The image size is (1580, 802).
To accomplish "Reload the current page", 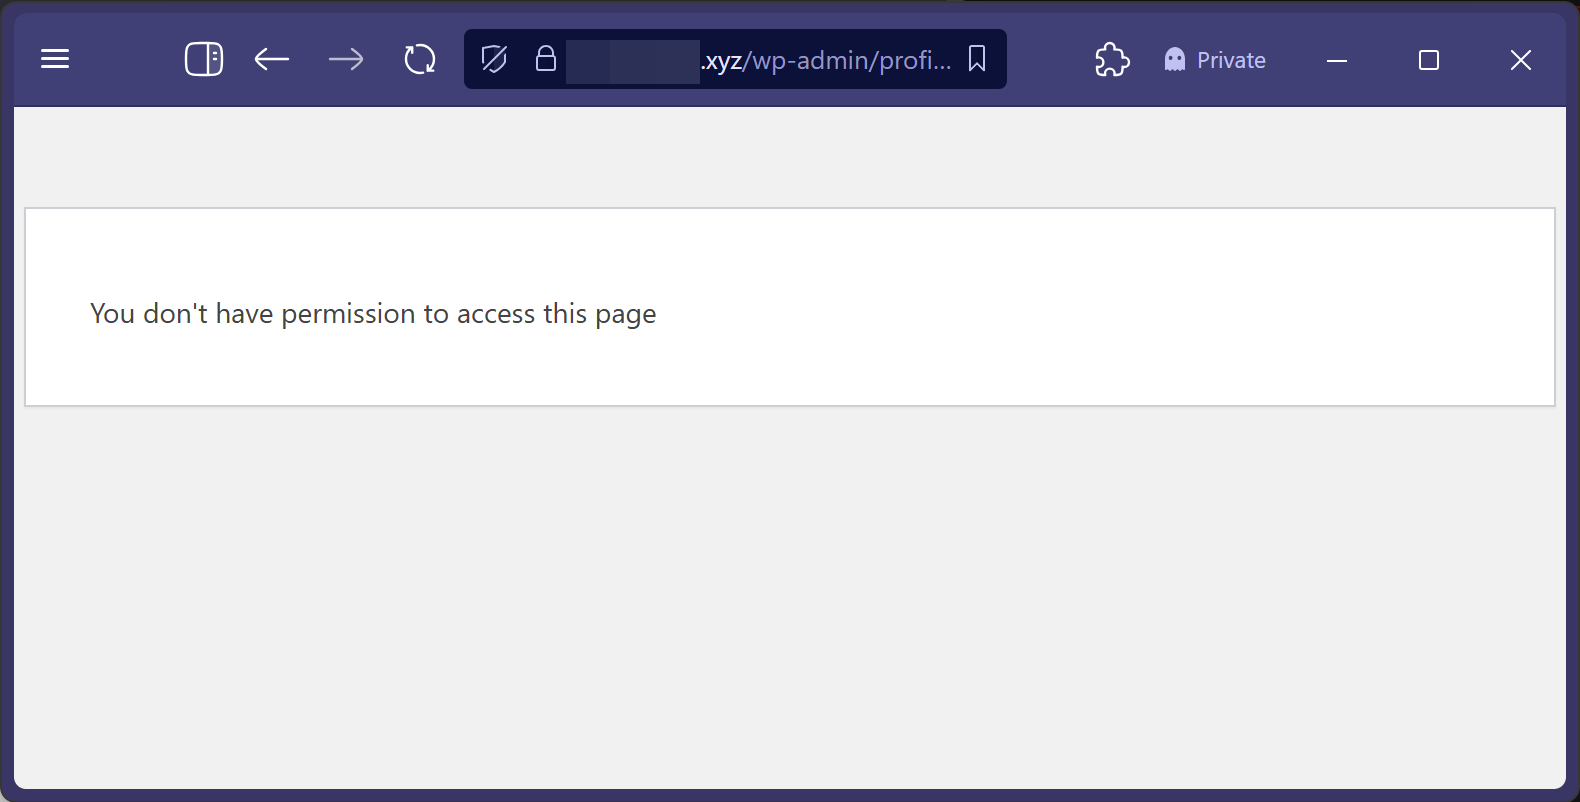I will click(420, 60).
